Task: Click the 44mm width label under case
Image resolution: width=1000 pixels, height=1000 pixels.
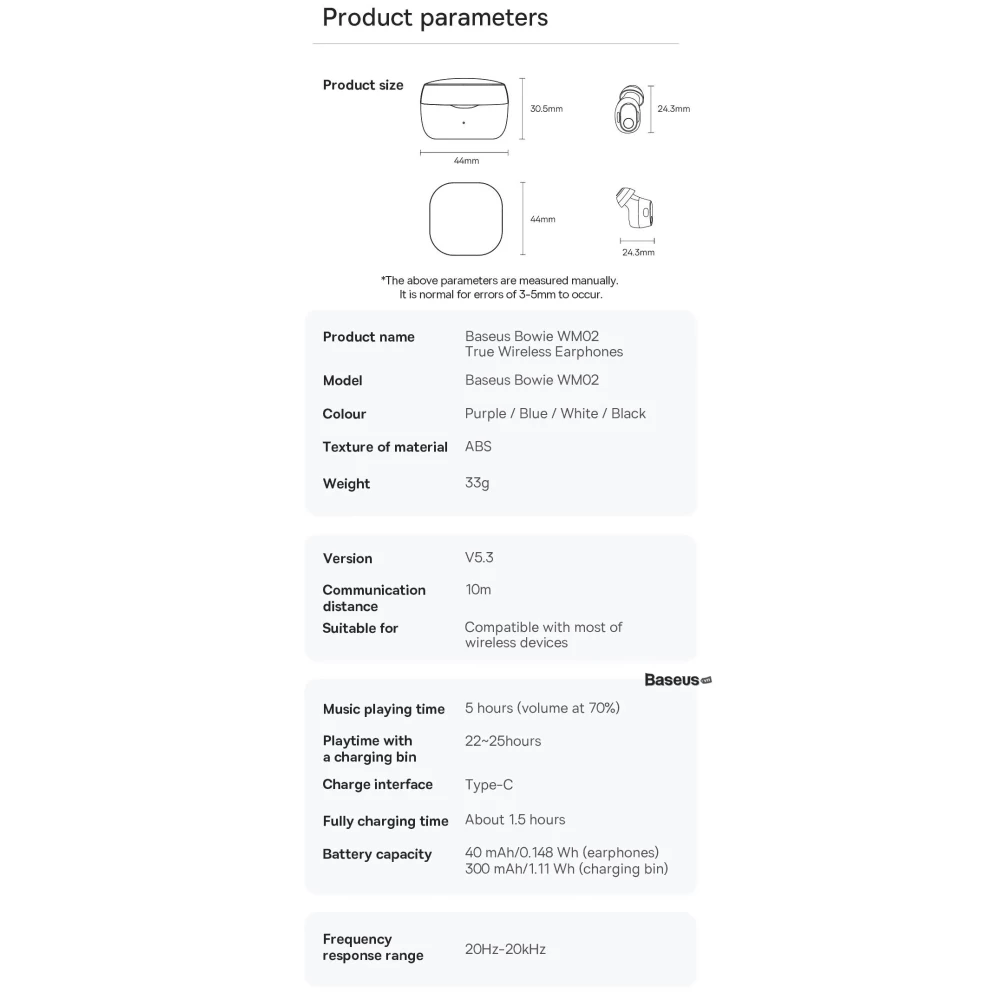Action: (x=466, y=160)
